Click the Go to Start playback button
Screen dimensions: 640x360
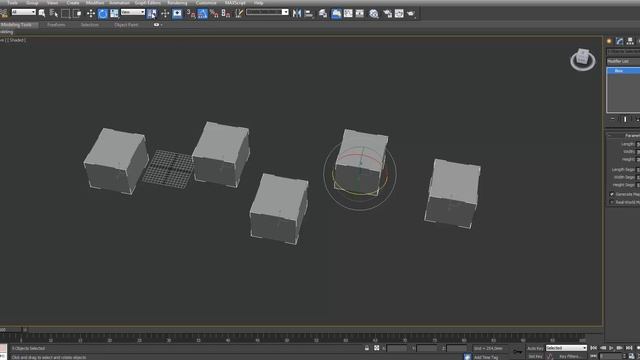tap(593, 348)
